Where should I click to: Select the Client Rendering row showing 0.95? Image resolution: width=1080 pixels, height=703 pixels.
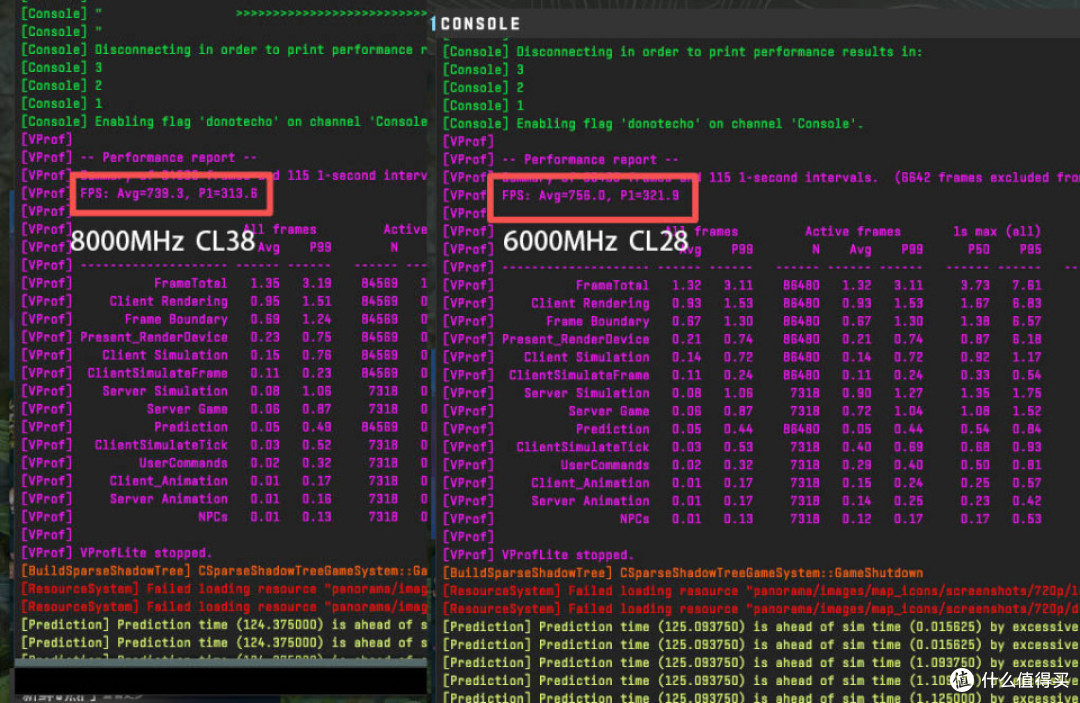pos(225,301)
